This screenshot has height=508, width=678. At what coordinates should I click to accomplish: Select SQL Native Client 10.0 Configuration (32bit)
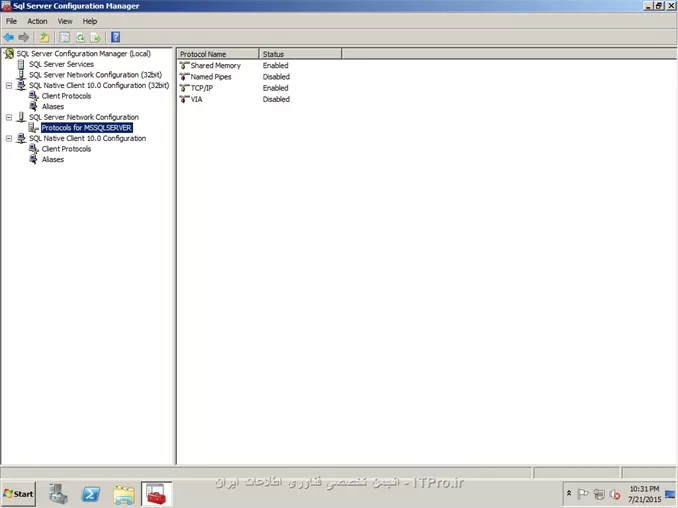tap(99, 86)
